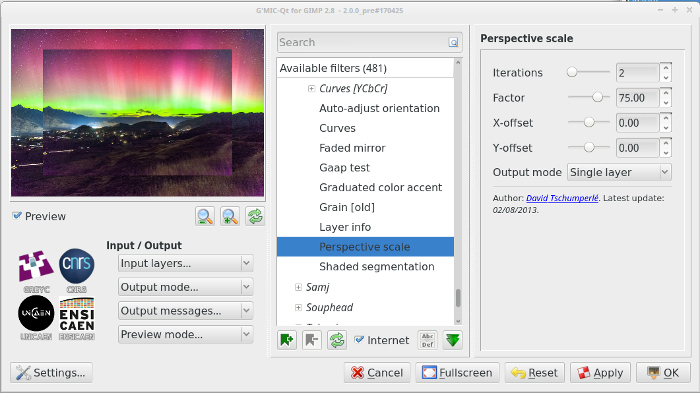Click the Abc Def rename fave icon
The height and width of the screenshot is (393, 700).
(428, 340)
